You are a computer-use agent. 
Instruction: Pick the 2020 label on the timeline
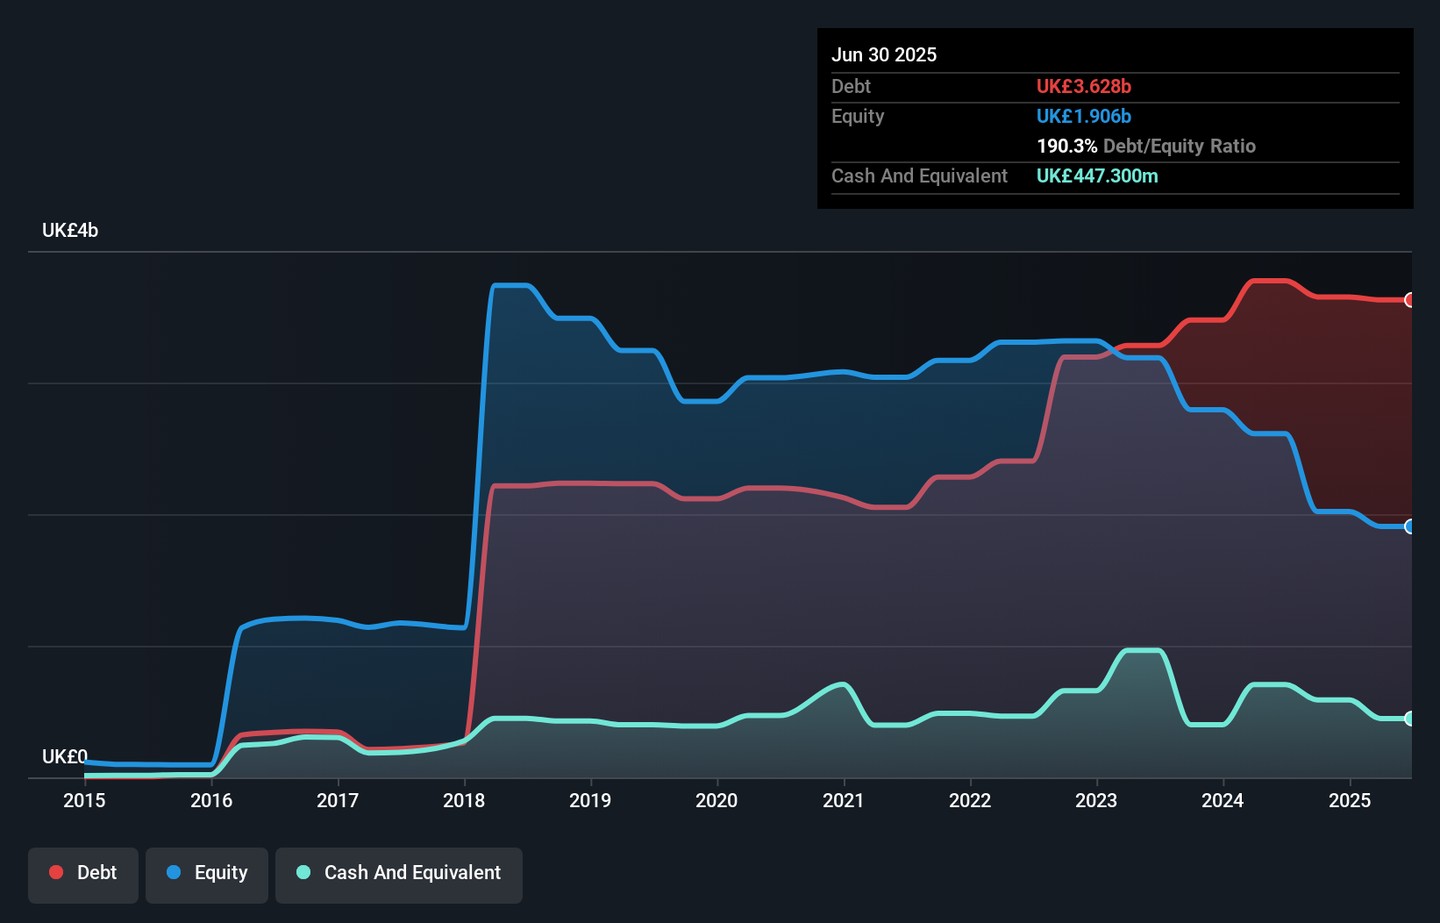716,800
